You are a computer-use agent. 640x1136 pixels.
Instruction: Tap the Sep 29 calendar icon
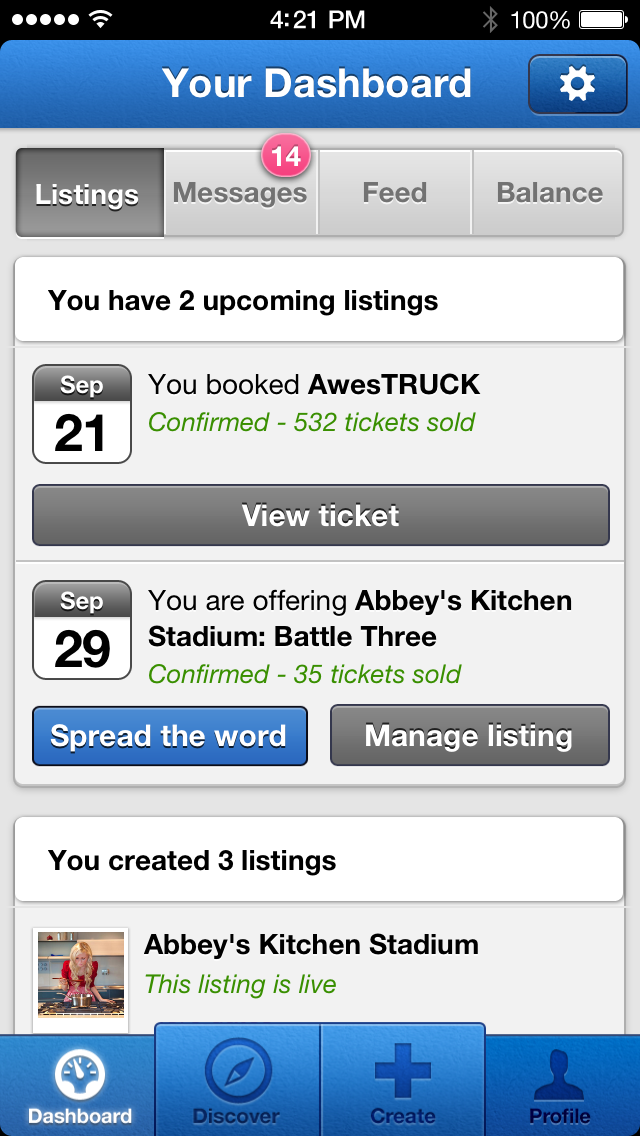pos(82,630)
